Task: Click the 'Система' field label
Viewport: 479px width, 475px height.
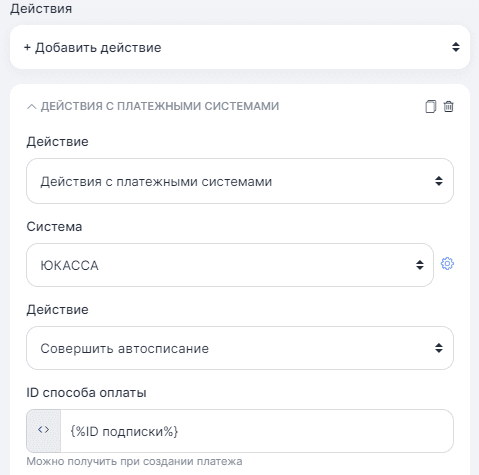Action: pyautogui.click(x=54, y=227)
